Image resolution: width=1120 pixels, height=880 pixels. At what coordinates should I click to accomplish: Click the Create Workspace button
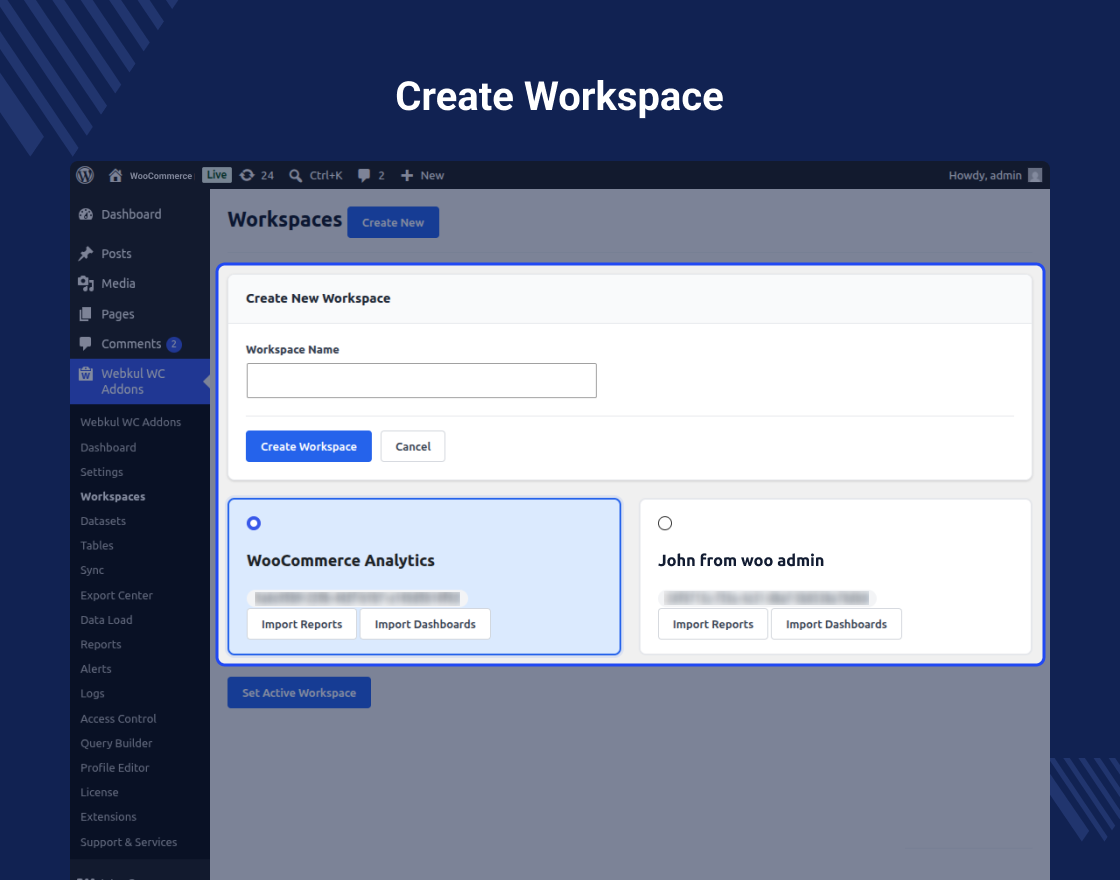tap(309, 446)
